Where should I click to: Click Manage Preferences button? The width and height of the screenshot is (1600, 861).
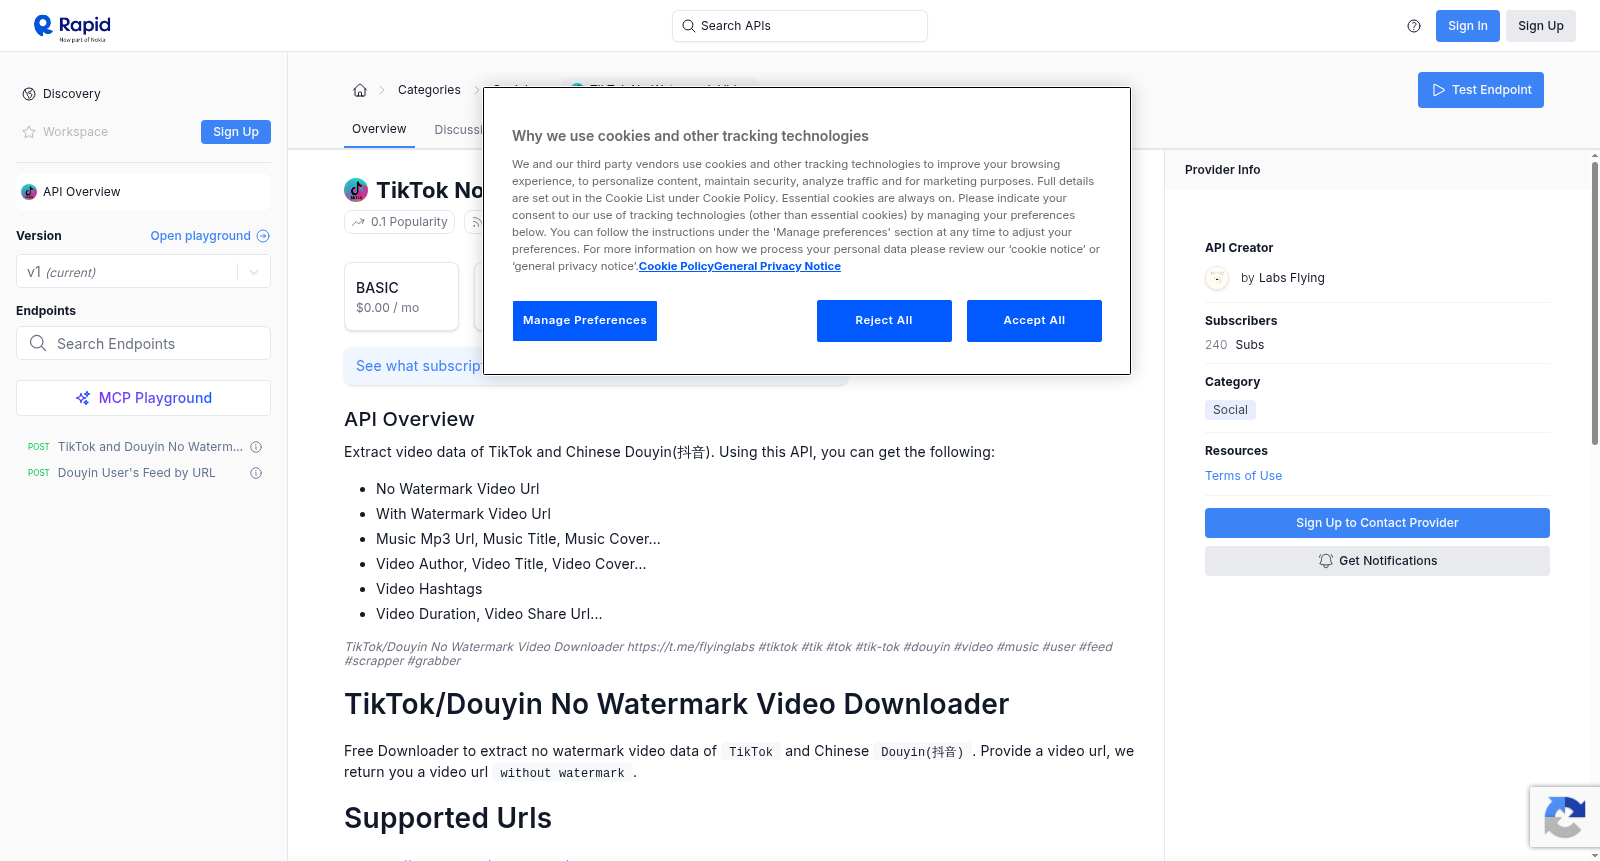point(585,320)
